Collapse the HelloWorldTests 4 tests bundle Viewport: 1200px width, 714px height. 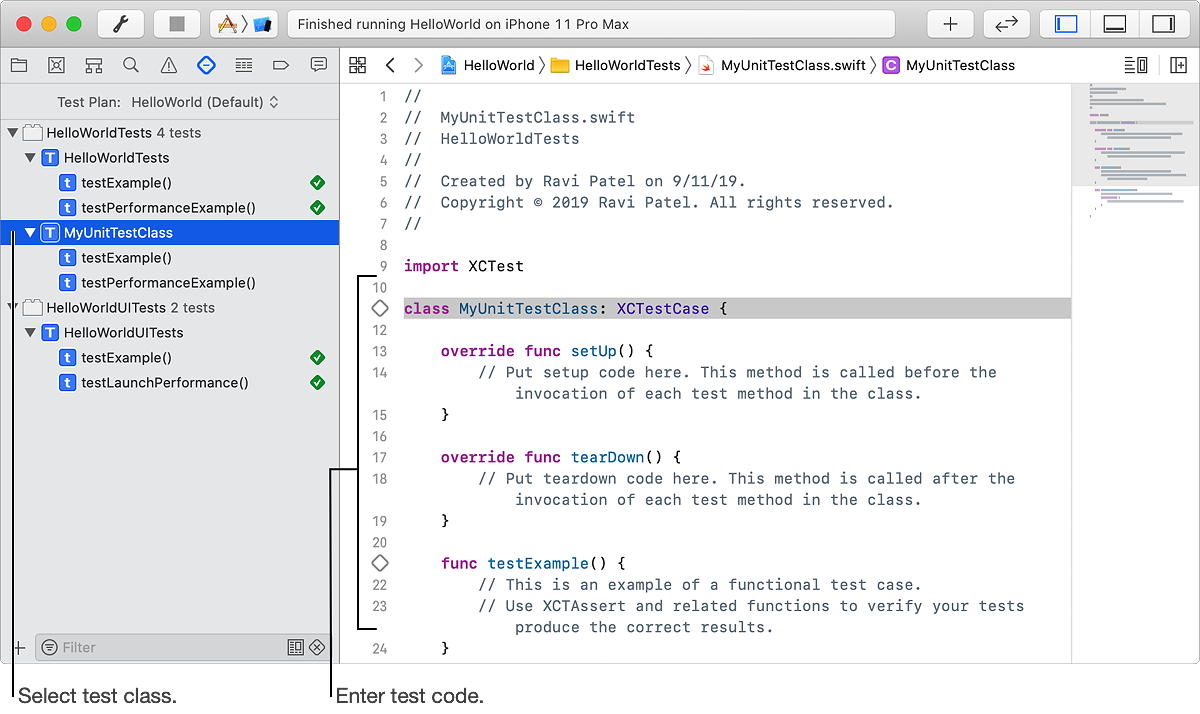click(13, 132)
